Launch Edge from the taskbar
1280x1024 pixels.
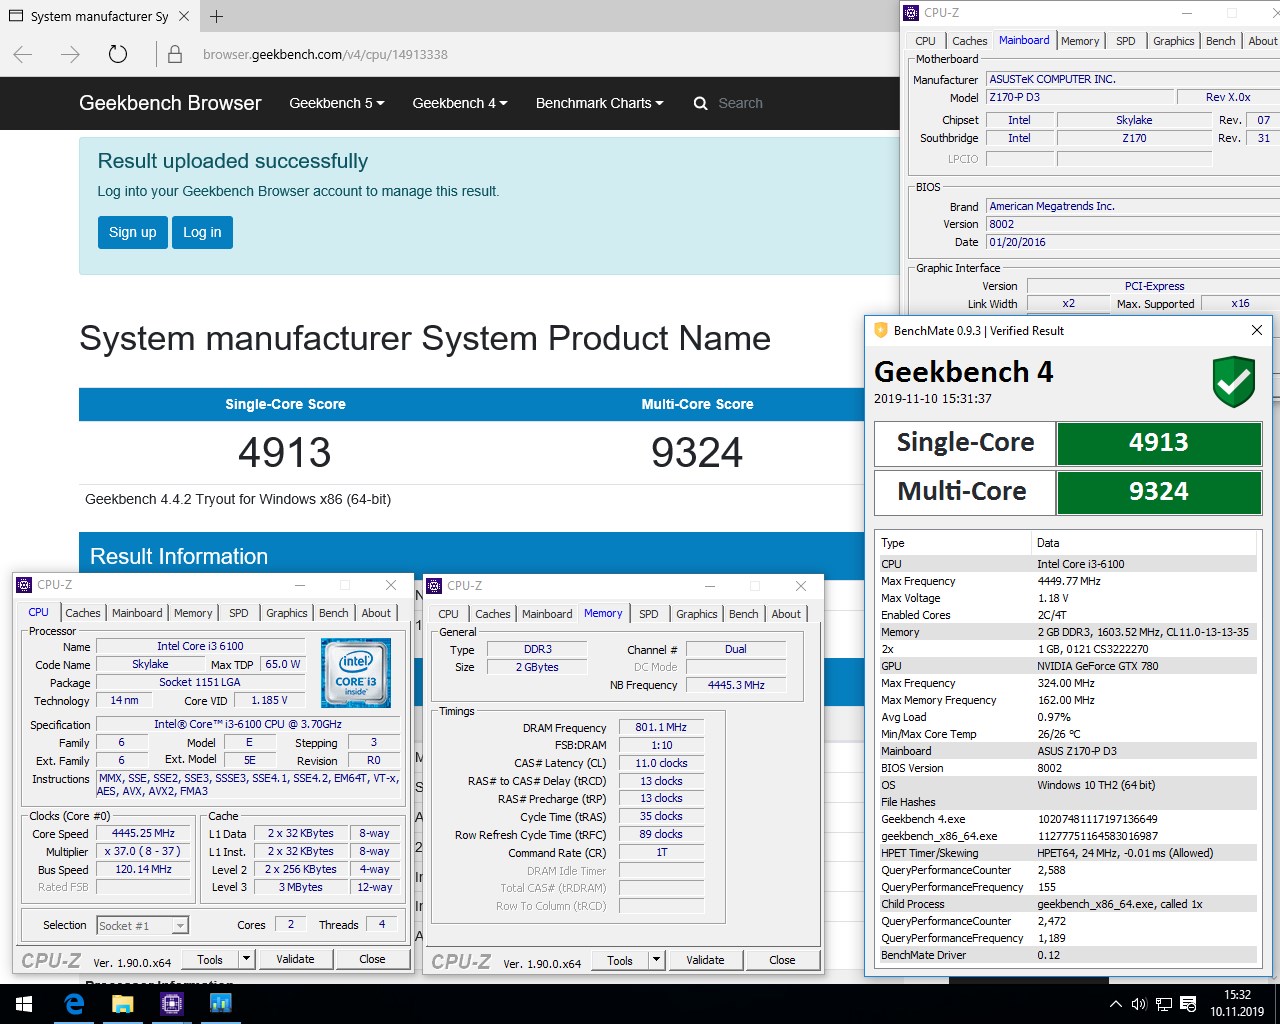click(74, 1004)
